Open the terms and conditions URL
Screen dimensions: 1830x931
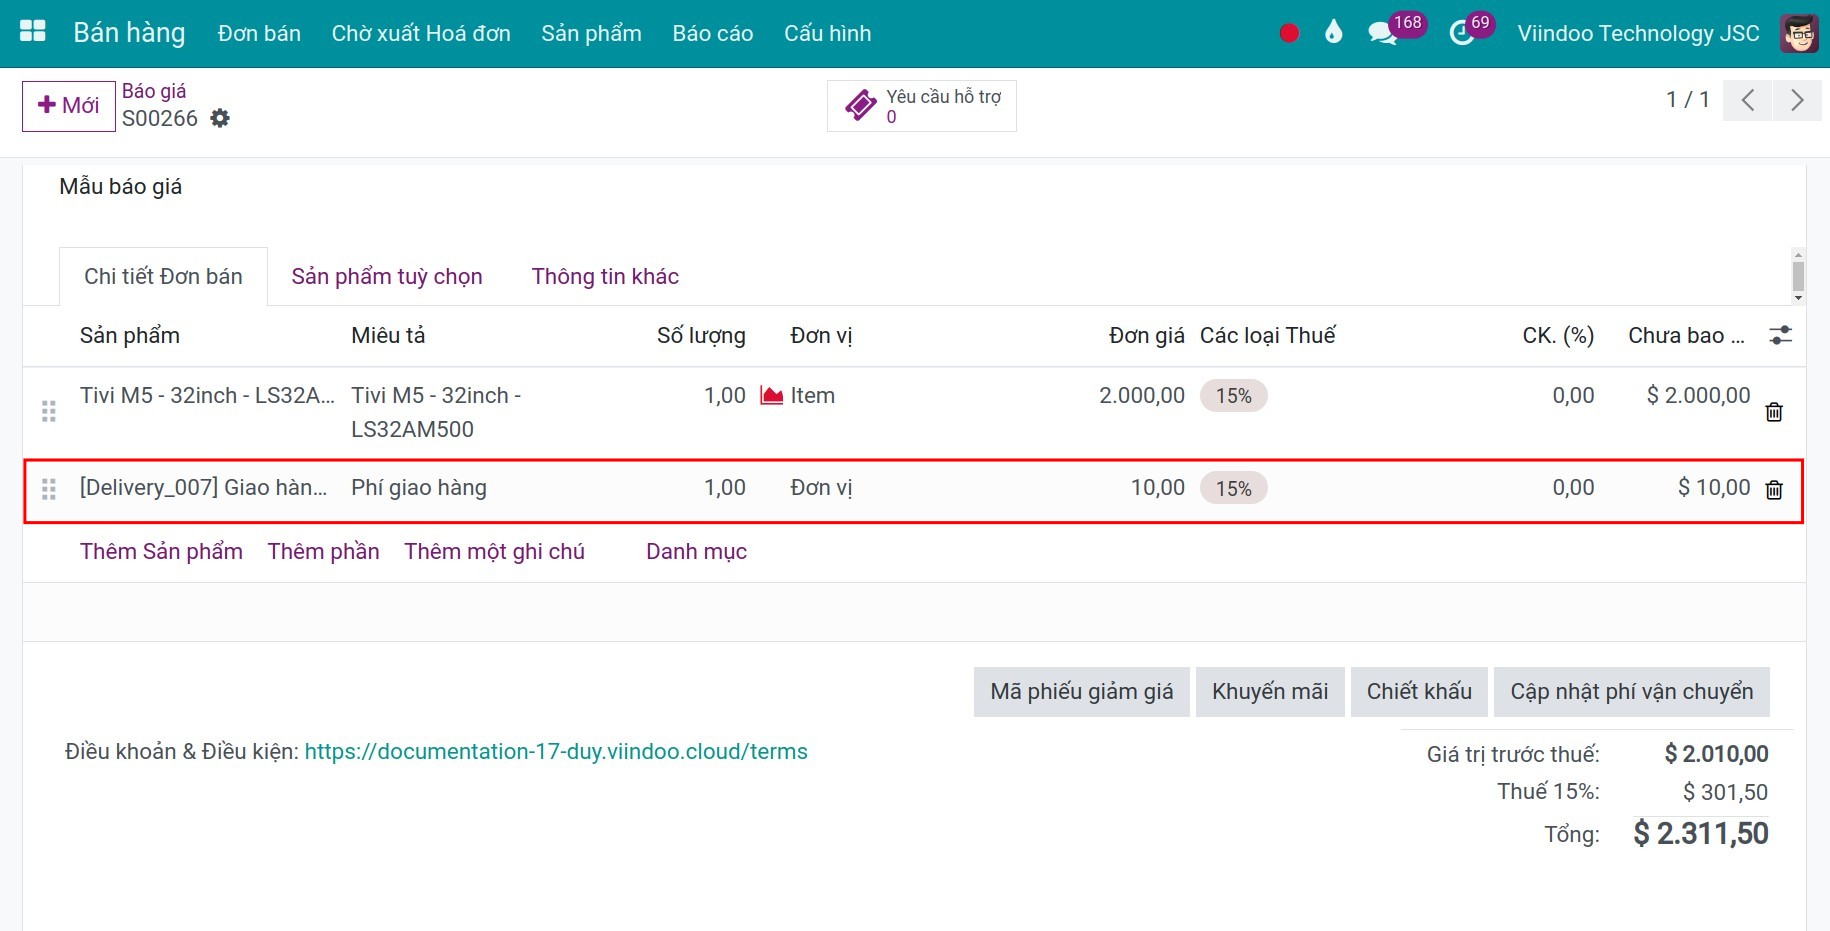[x=556, y=752]
